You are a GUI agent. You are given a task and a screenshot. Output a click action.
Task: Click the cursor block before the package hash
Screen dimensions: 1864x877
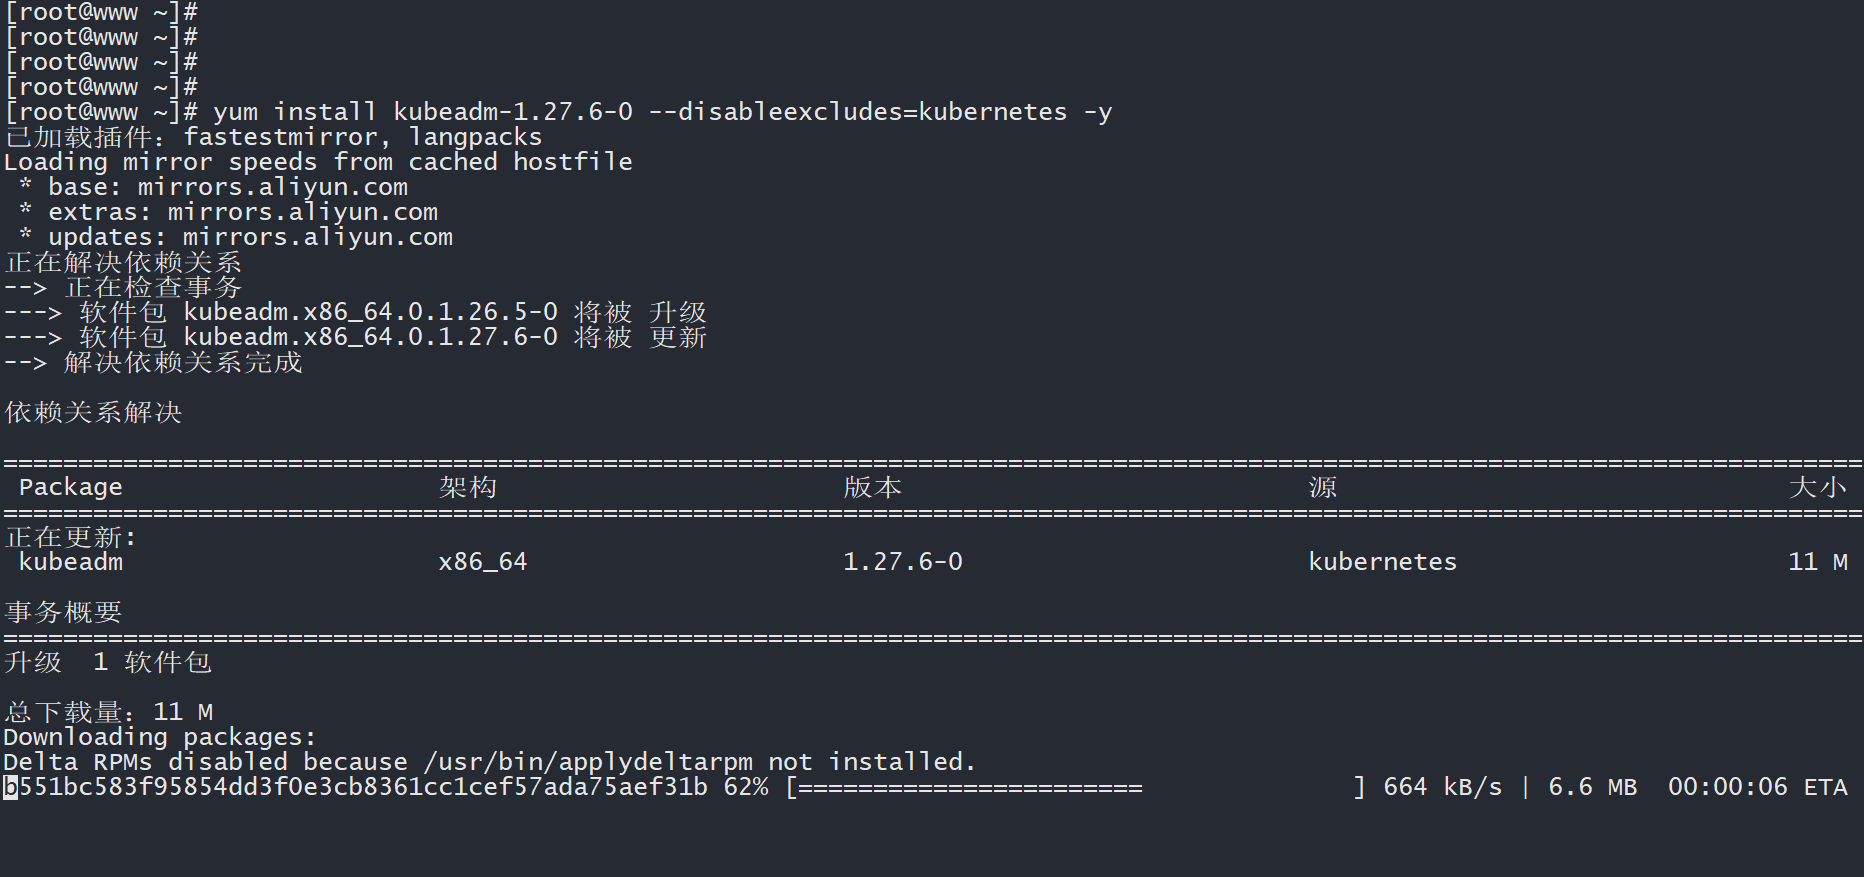coord(11,788)
